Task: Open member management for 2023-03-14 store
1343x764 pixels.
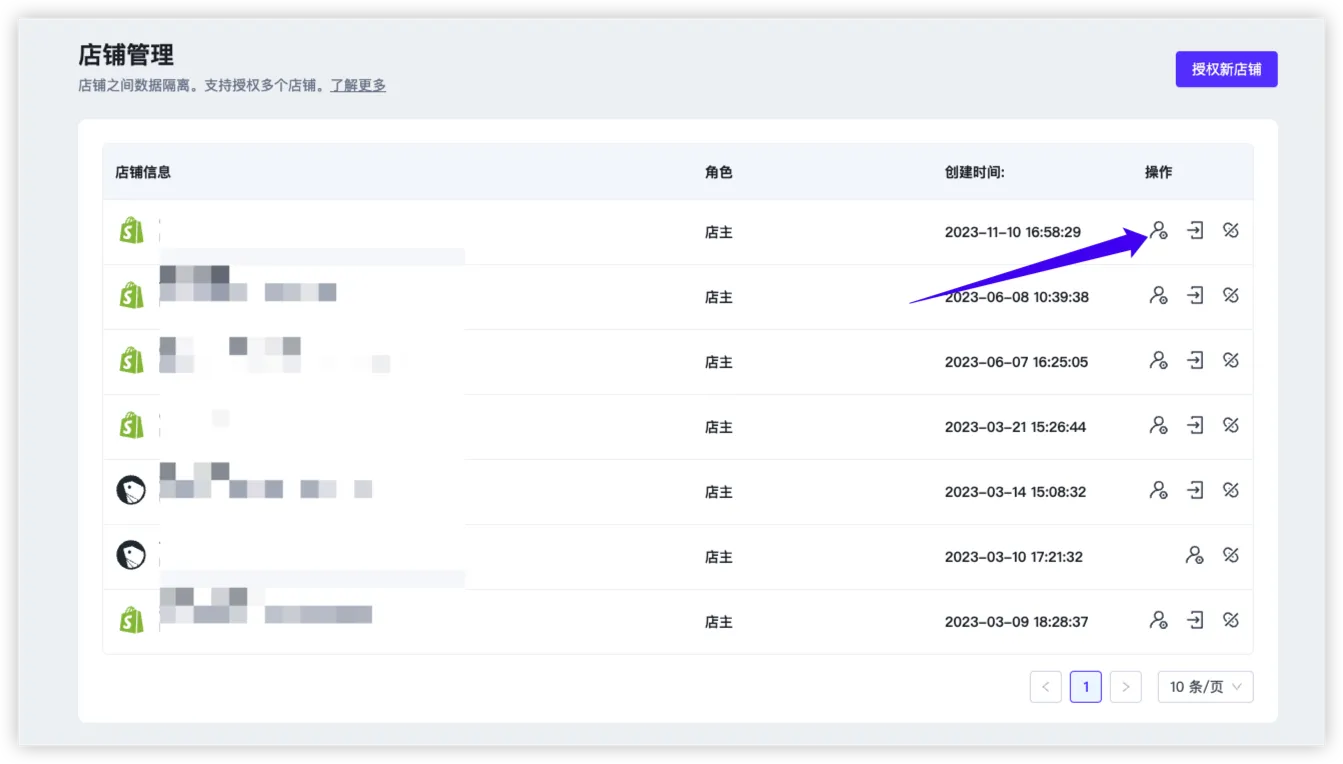Action: coord(1158,491)
